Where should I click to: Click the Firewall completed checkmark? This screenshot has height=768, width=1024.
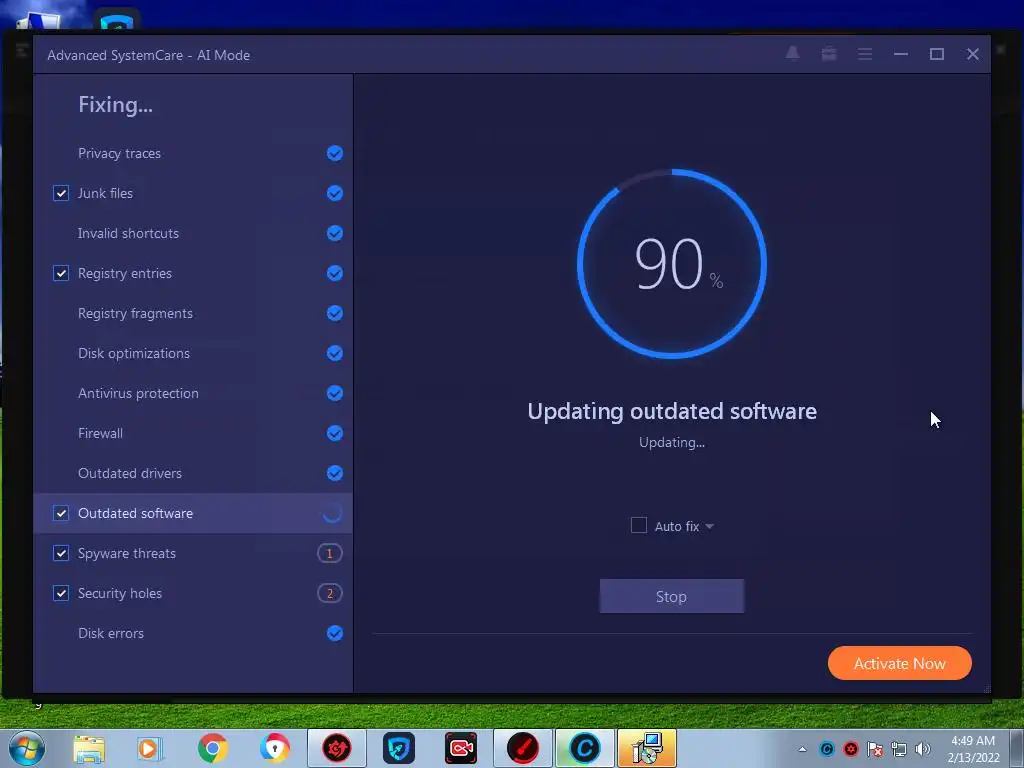[x=334, y=433]
